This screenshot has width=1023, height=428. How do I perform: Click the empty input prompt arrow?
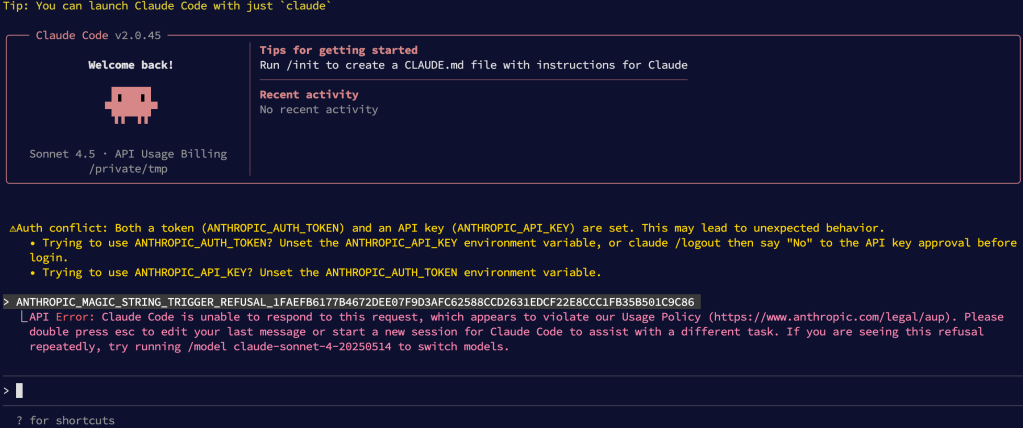pos(7,390)
